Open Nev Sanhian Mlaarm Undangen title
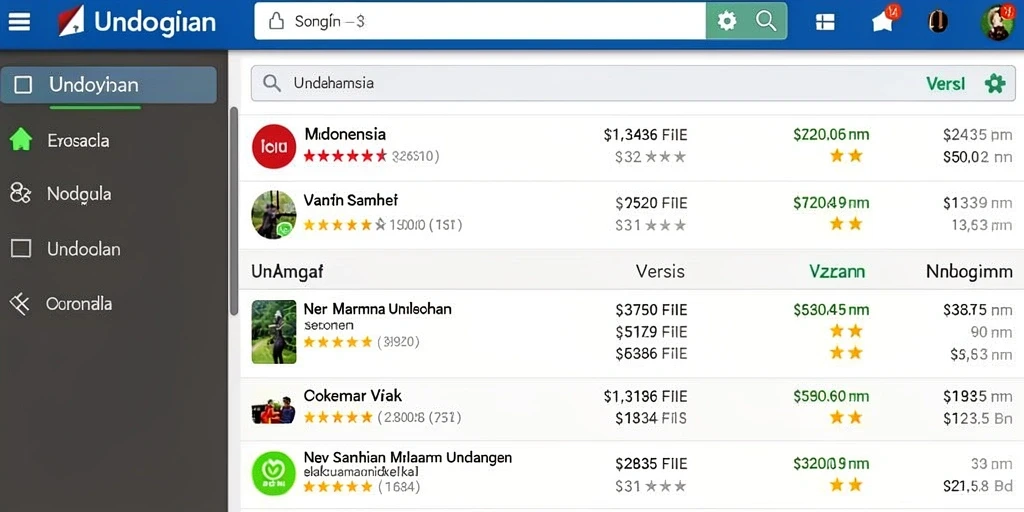 click(408, 457)
